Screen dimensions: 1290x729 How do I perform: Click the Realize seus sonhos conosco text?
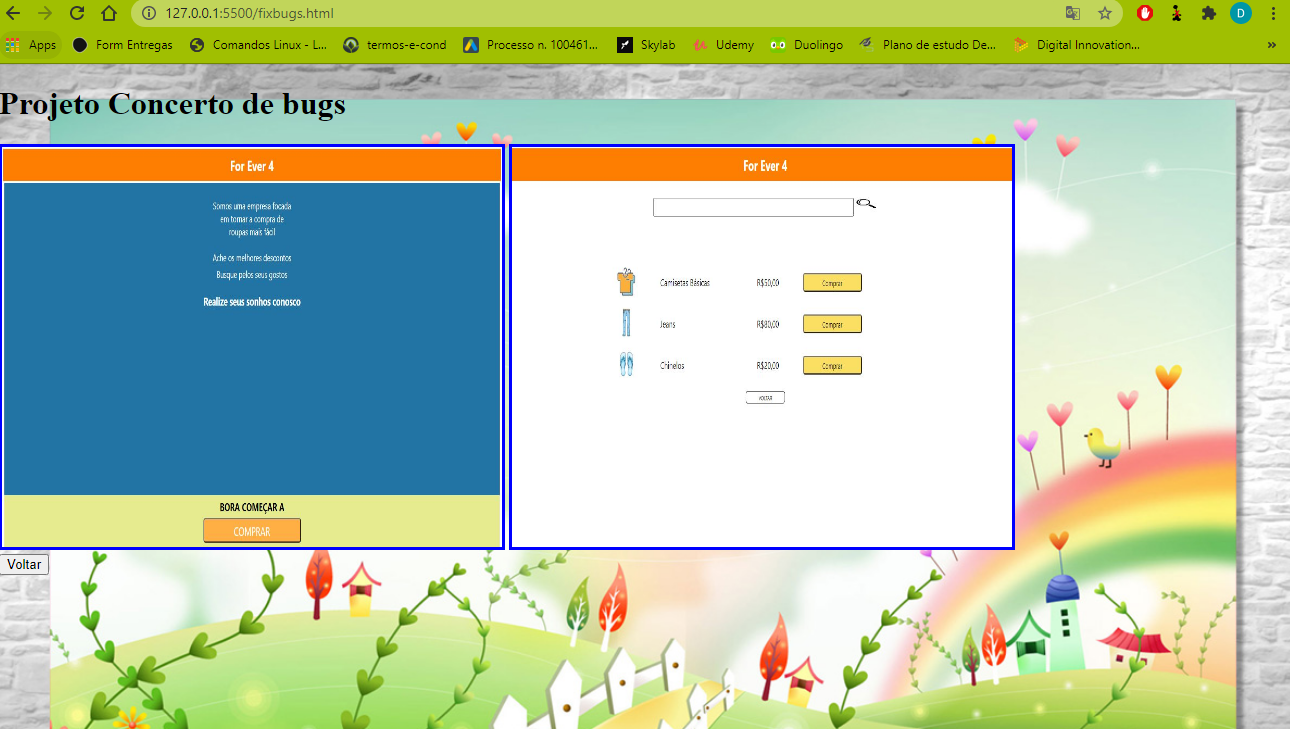coord(252,302)
